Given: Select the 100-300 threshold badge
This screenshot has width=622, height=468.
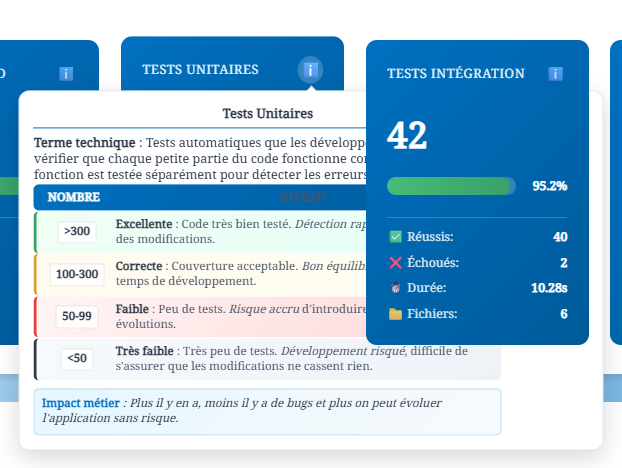Looking at the screenshot, I should click(77, 274).
